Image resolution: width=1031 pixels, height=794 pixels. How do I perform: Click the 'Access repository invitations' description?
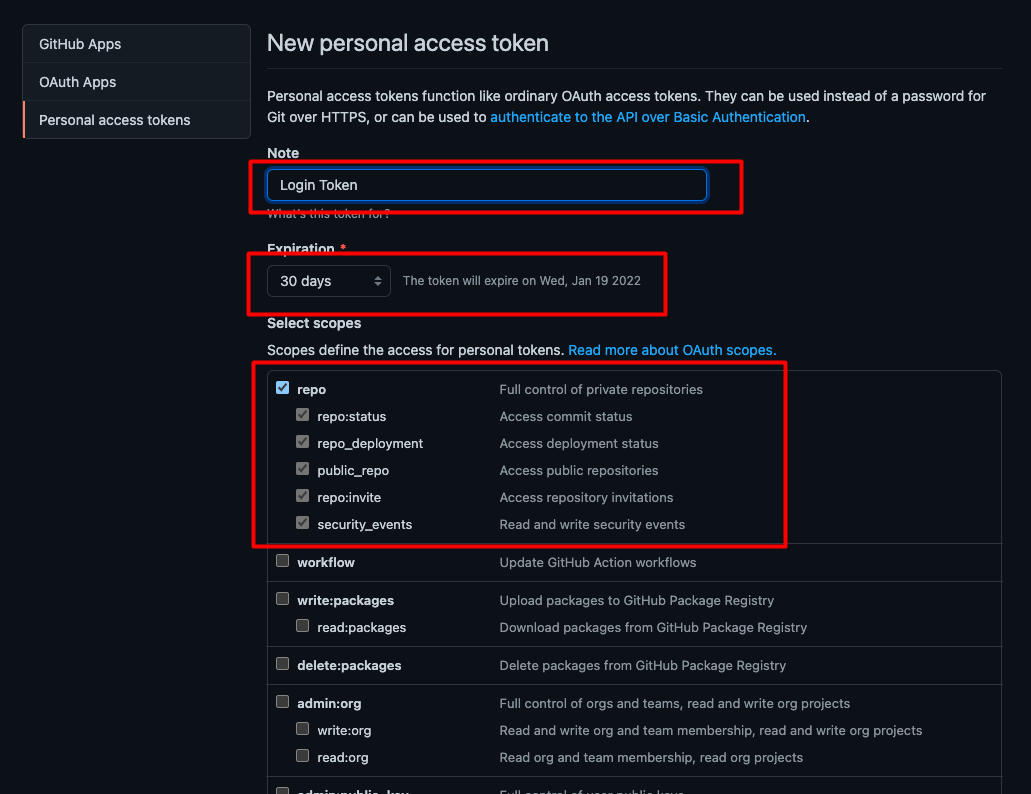(586, 498)
